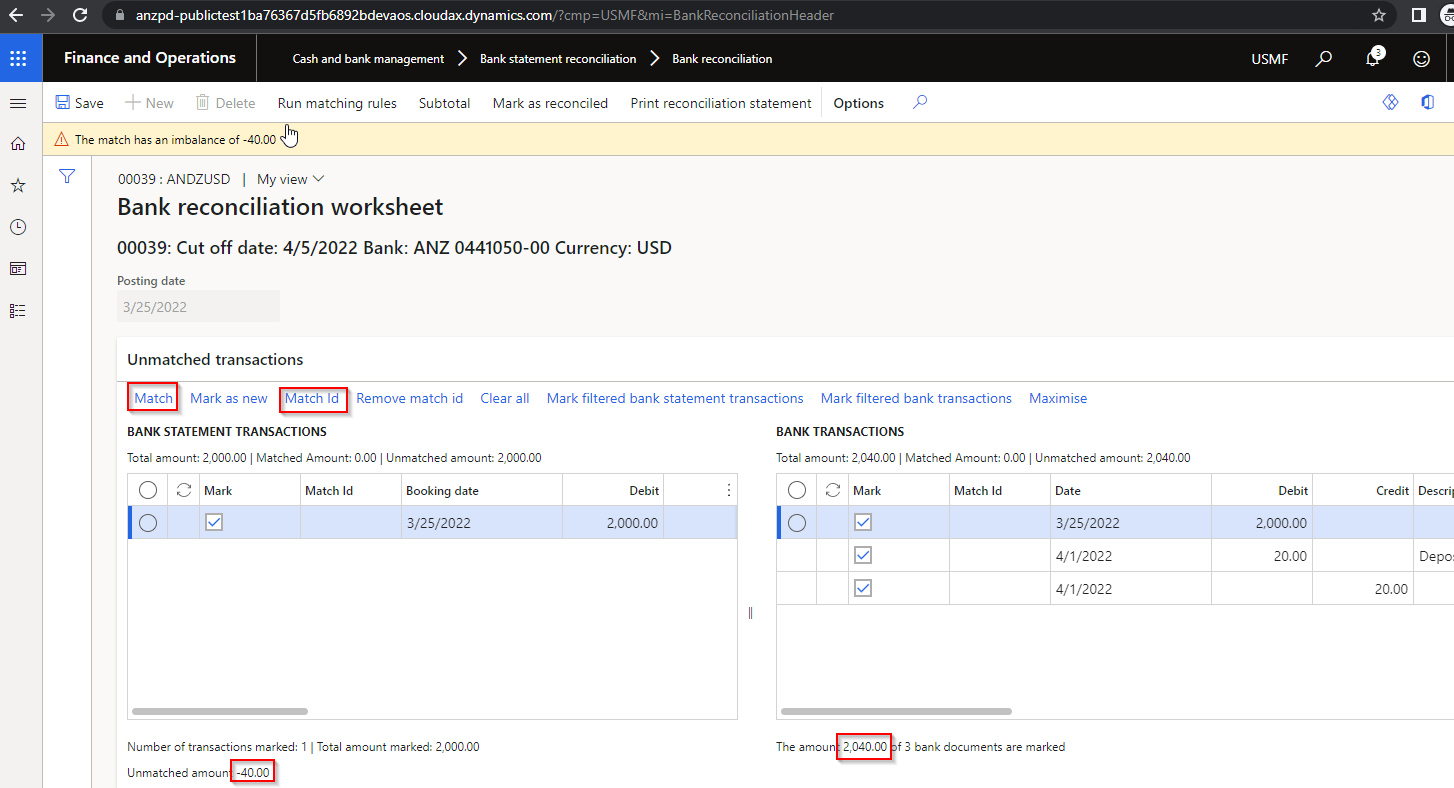Uncheck Mark for 20.00 credit bank transaction
This screenshot has height=788, width=1454.
click(x=863, y=588)
